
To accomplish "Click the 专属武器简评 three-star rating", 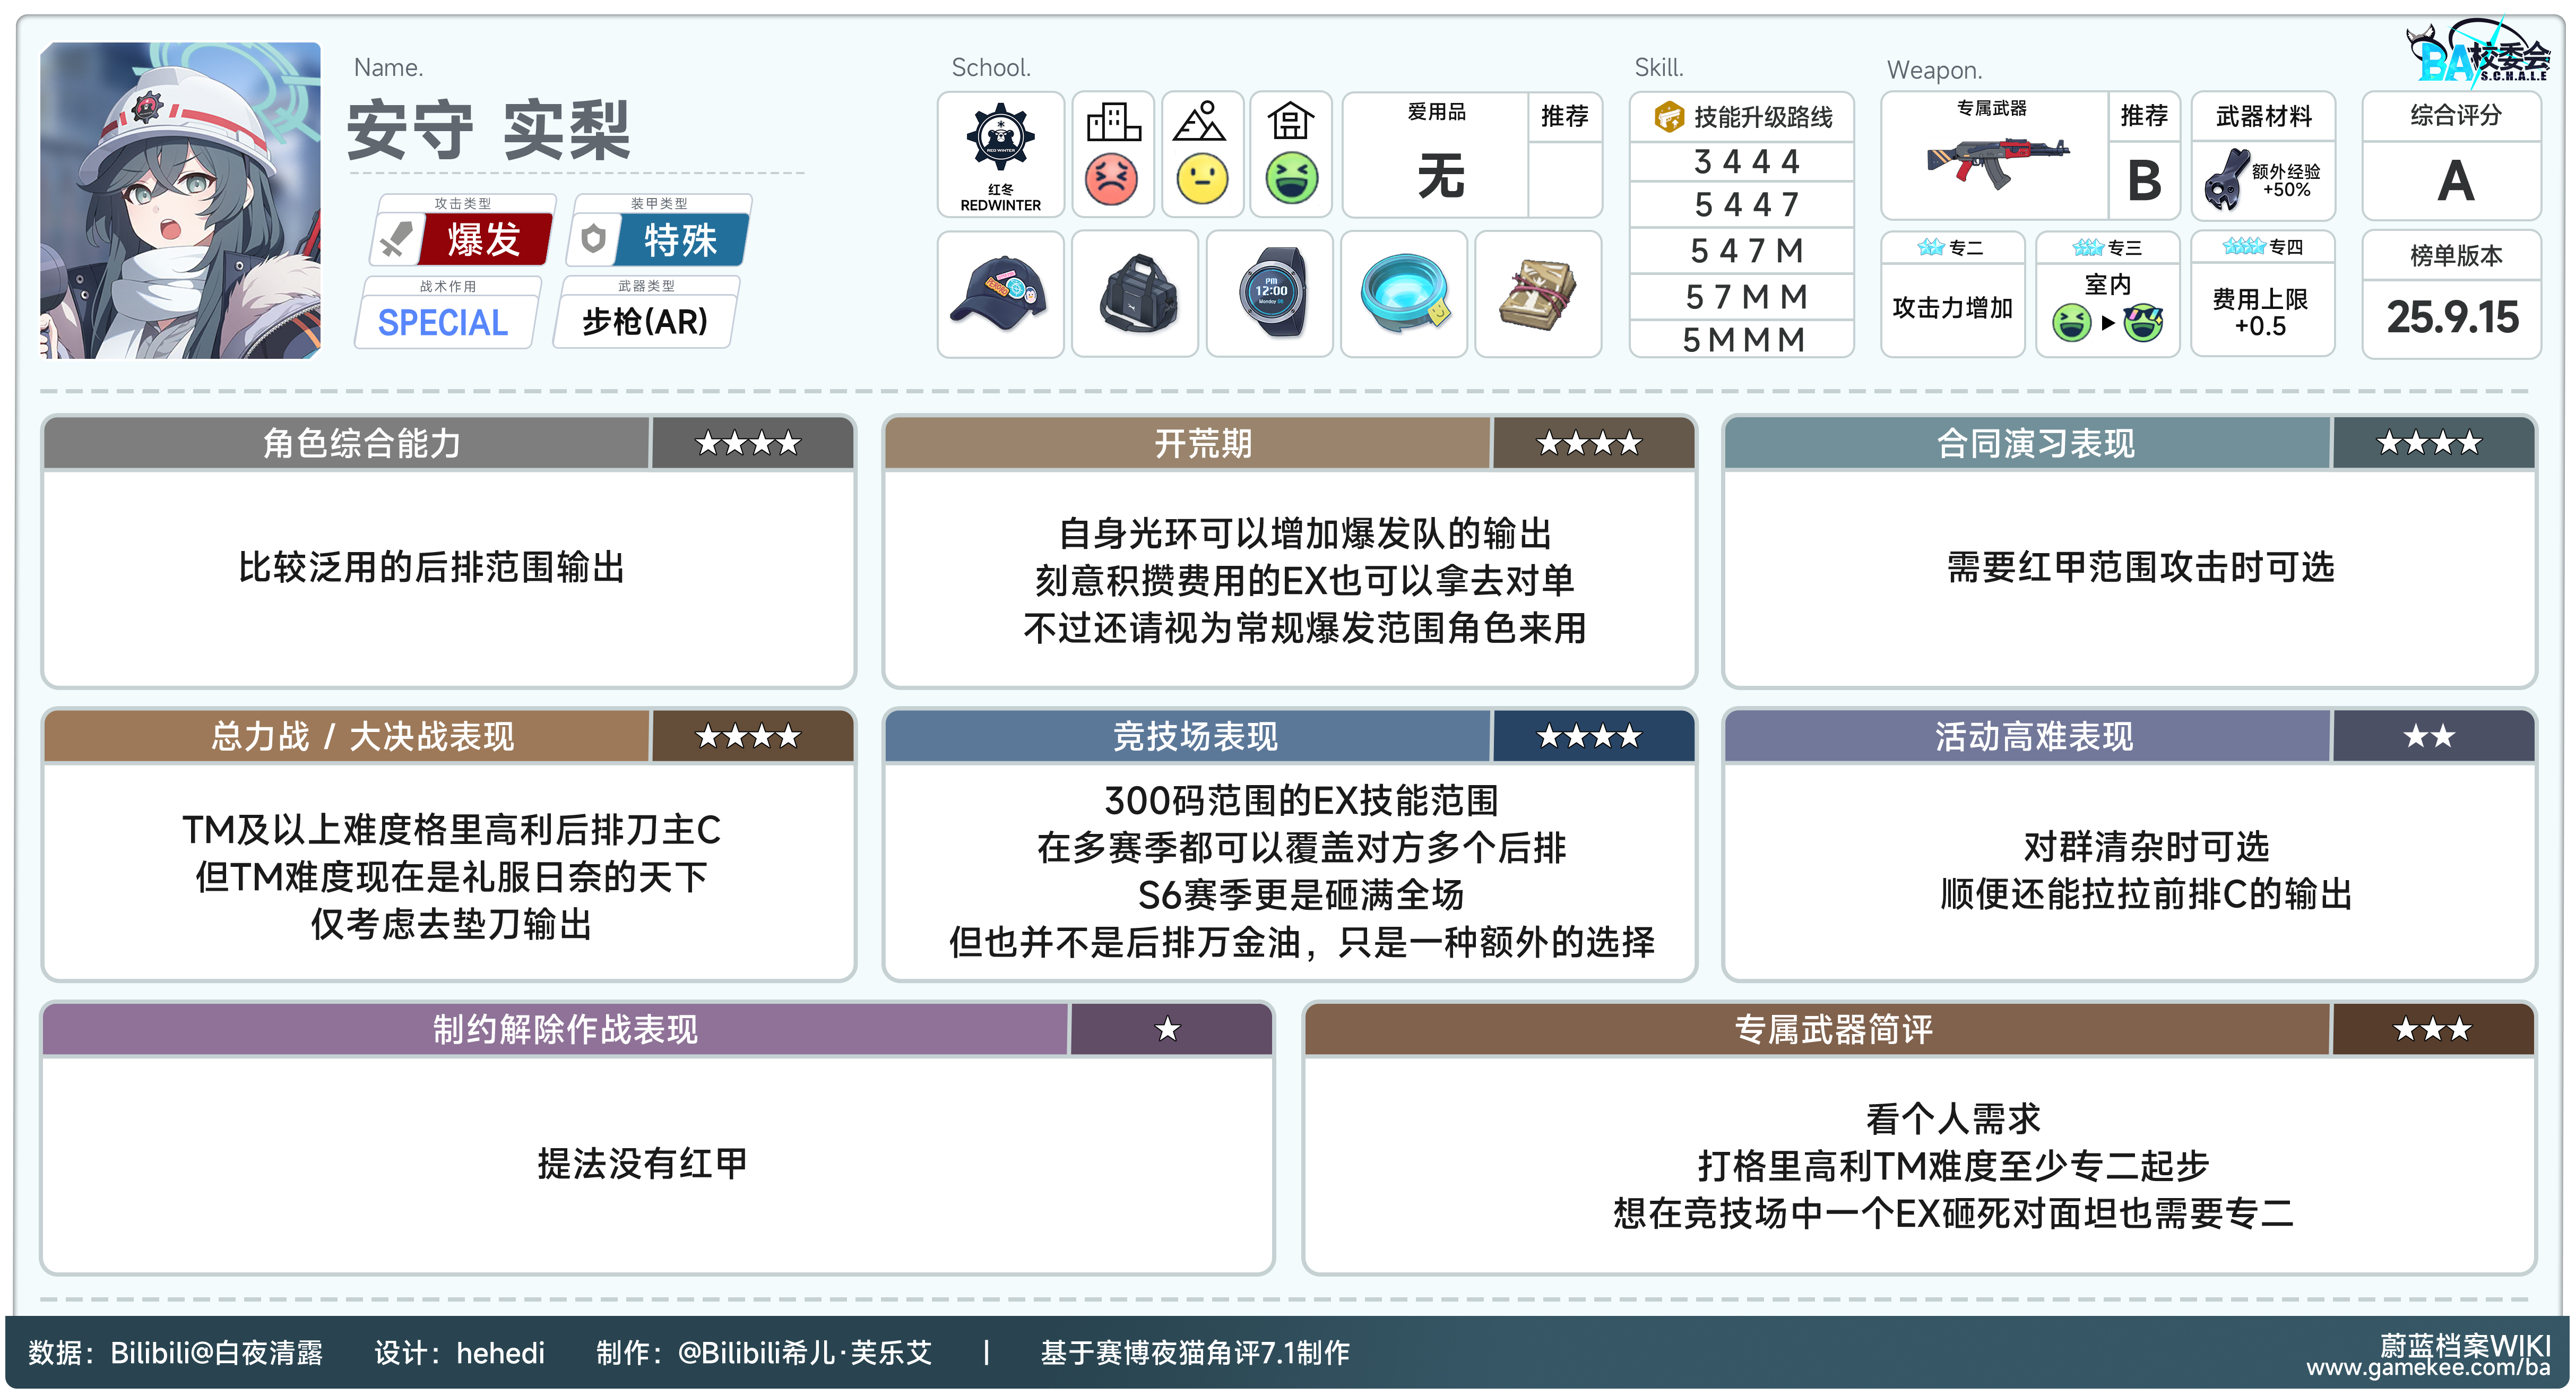I will click(2432, 1029).
